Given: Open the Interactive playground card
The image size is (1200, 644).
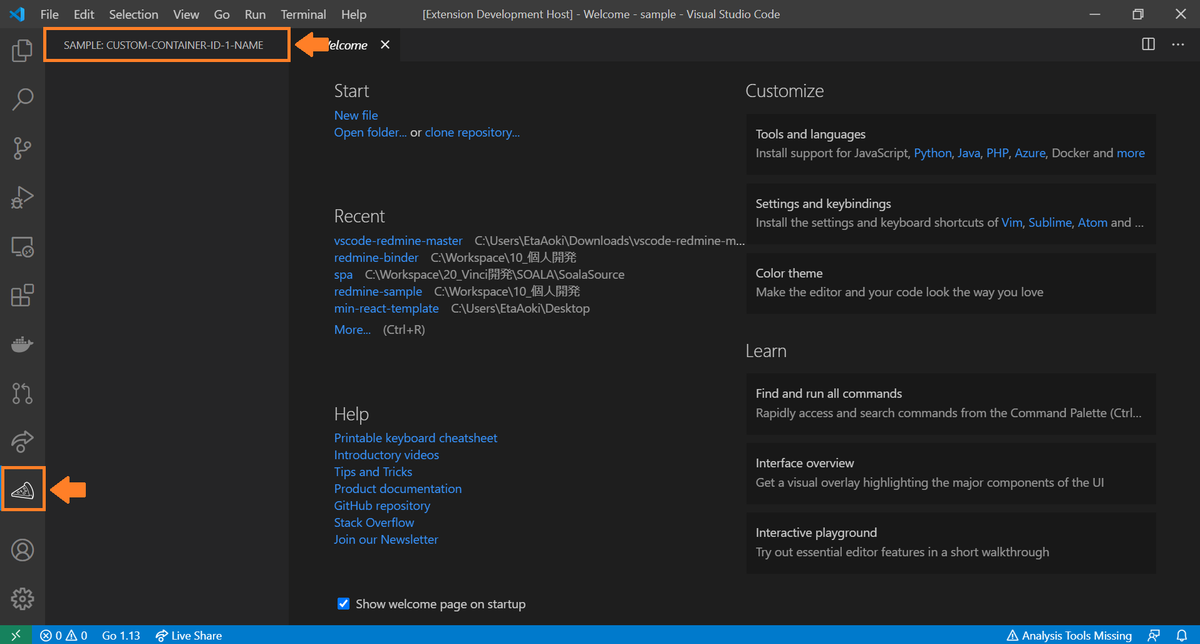Looking at the screenshot, I should click(950, 542).
